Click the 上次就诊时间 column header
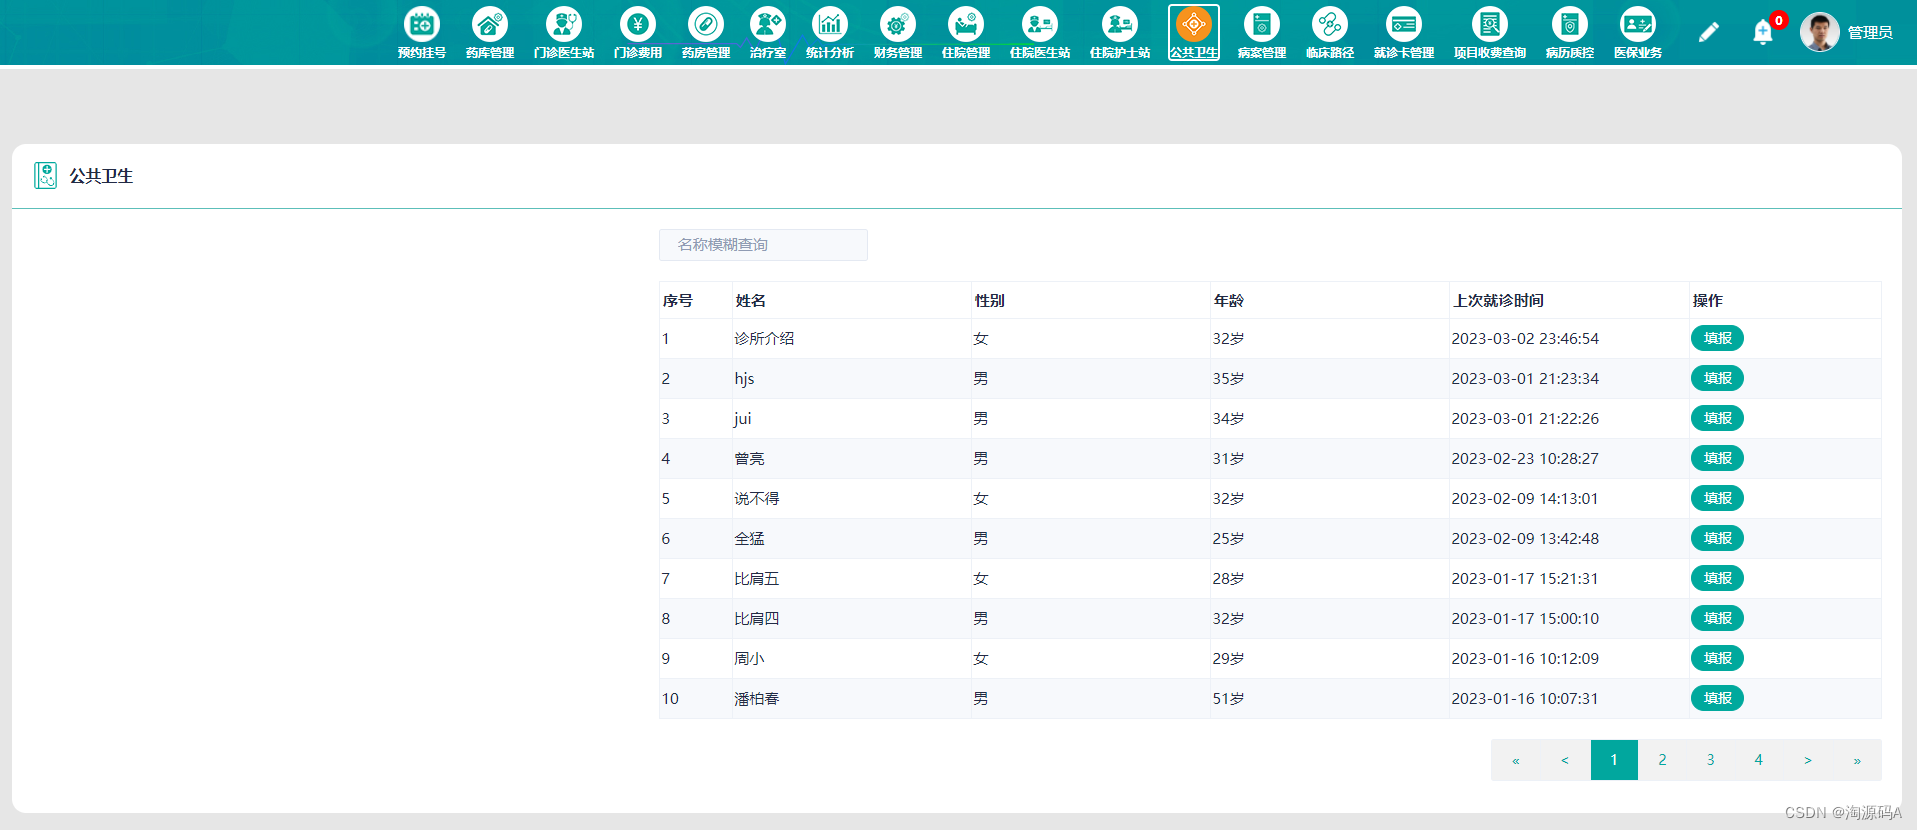Screen dimensions: 1917x830 point(1498,300)
